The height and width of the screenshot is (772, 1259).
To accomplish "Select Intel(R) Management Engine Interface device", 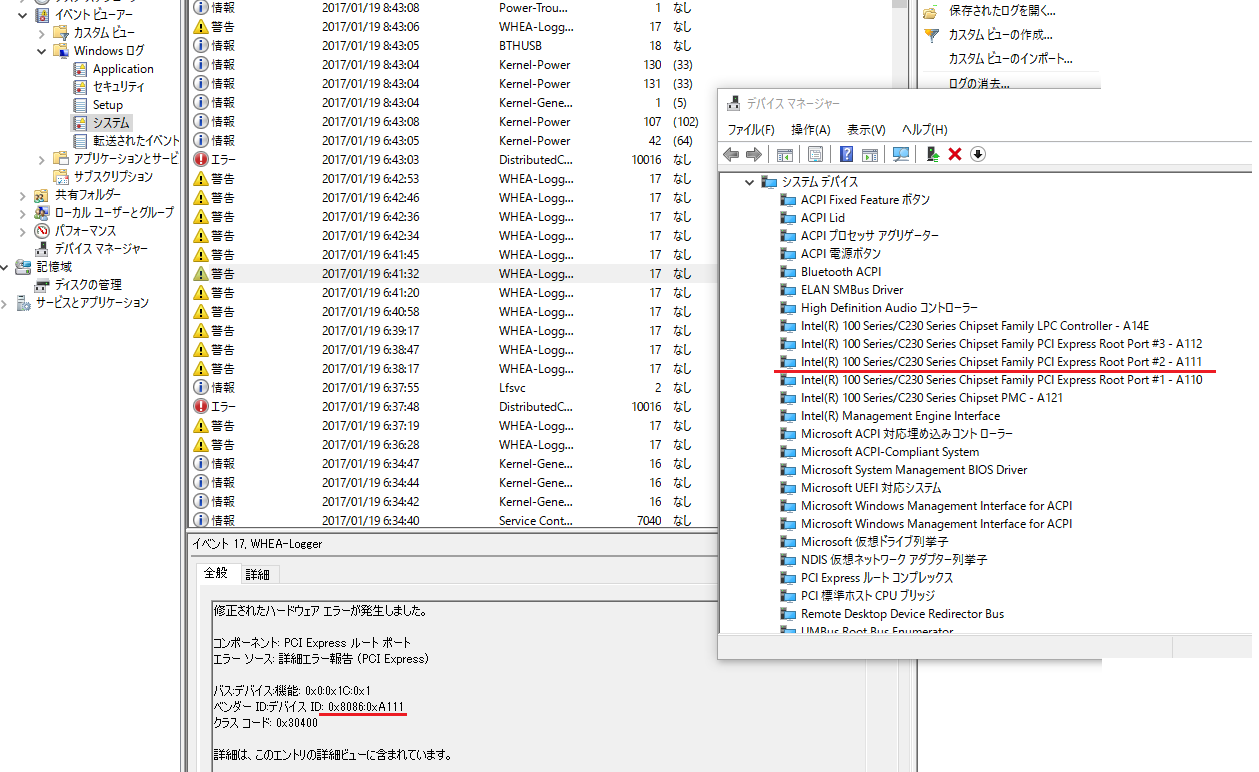I will [900, 416].
